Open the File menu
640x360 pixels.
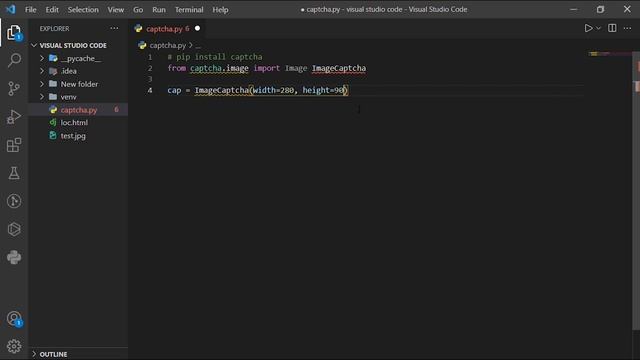31,9
